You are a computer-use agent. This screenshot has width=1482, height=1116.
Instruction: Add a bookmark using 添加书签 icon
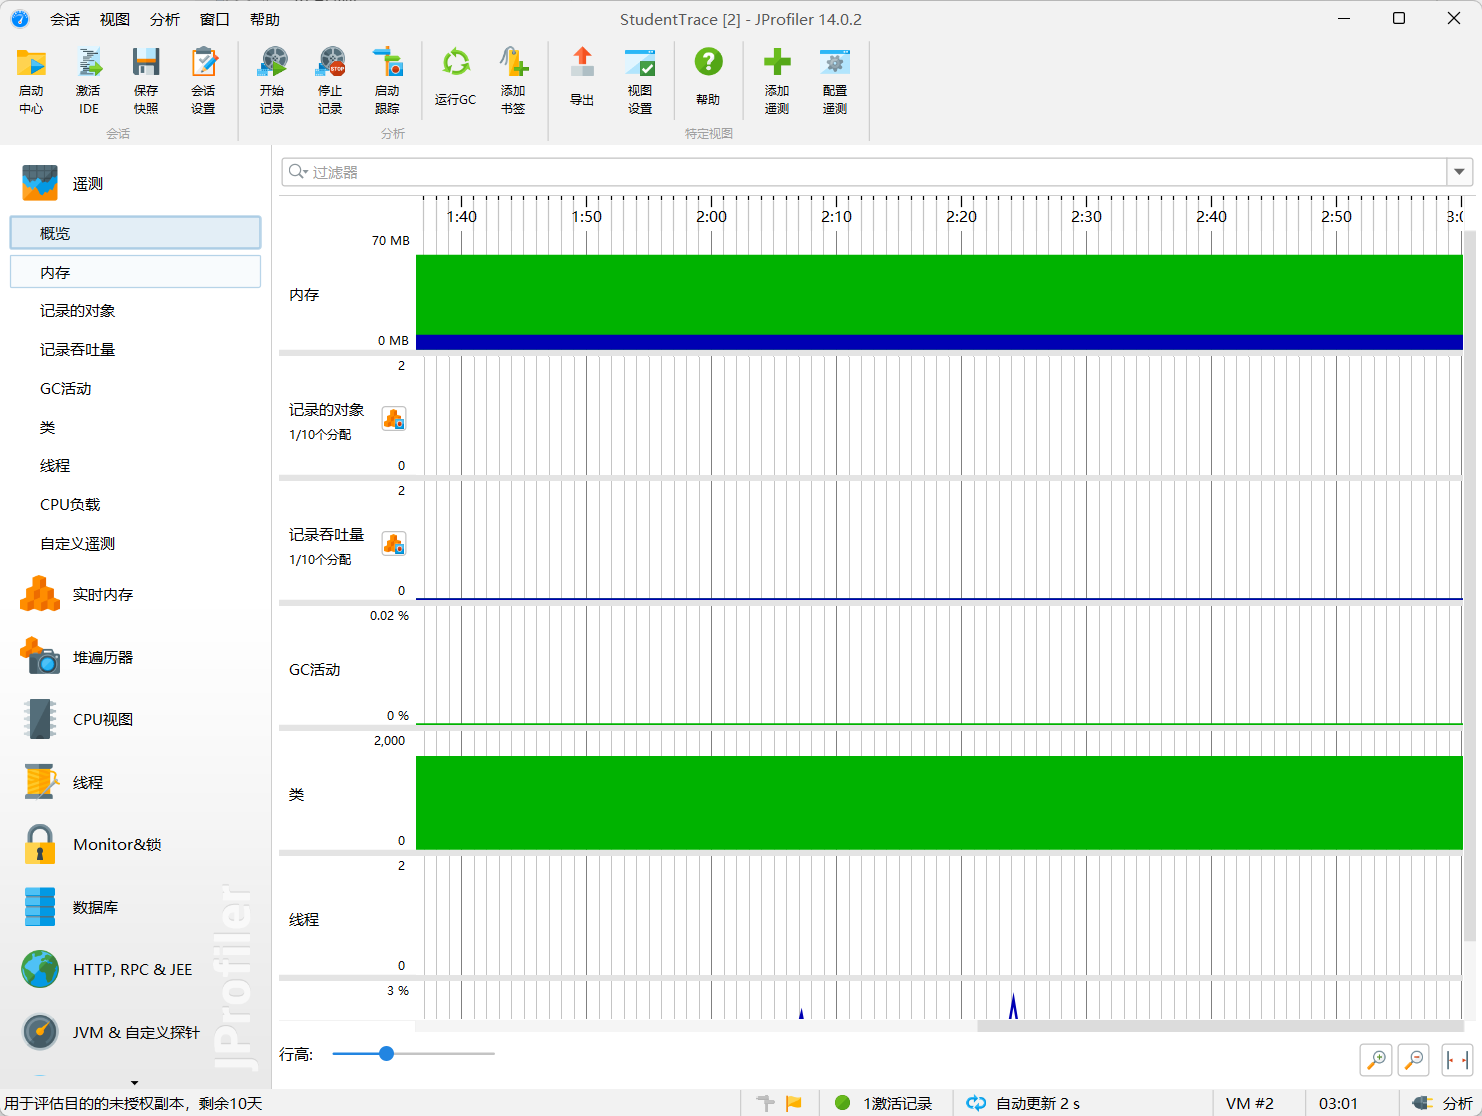513,64
